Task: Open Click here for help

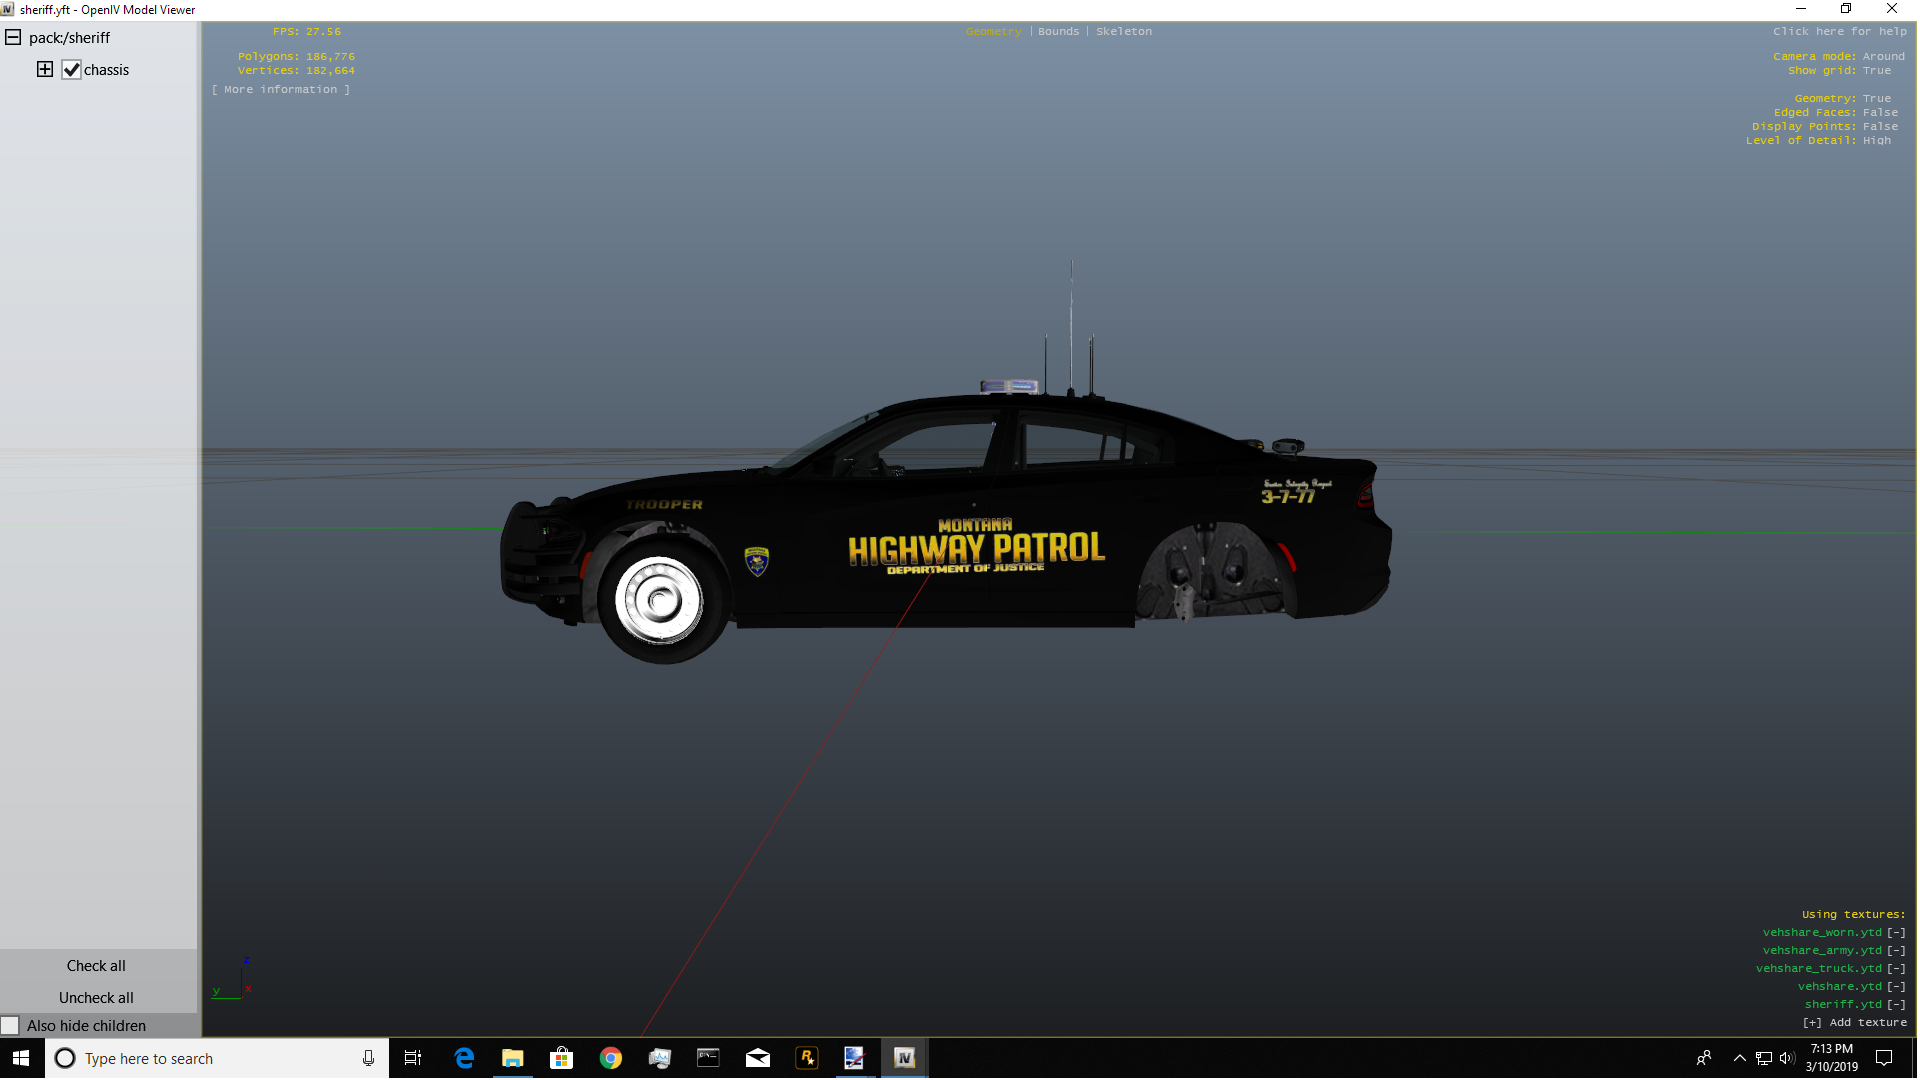Action: click(1839, 32)
